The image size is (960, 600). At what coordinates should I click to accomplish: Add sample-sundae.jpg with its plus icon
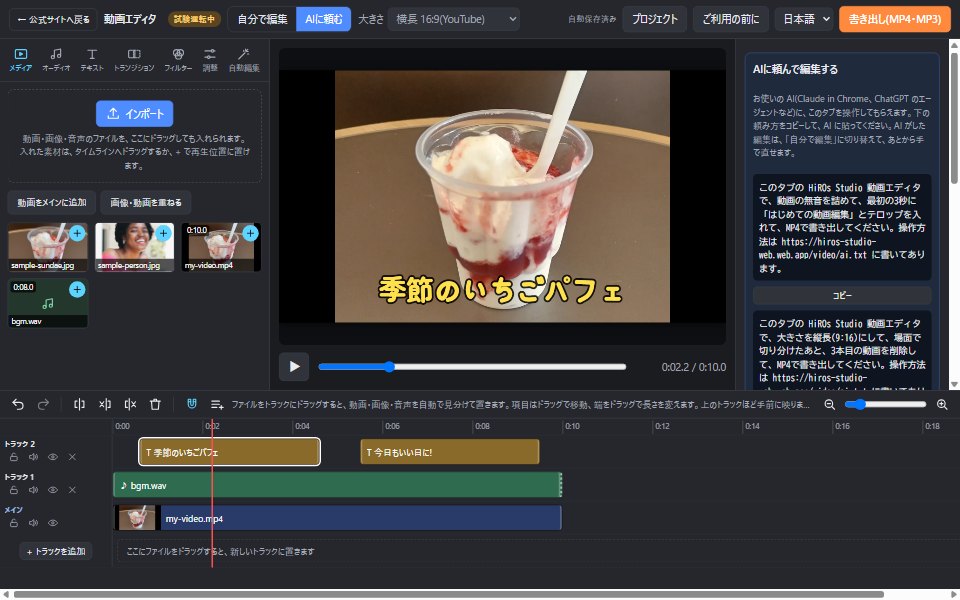click(x=77, y=233)
